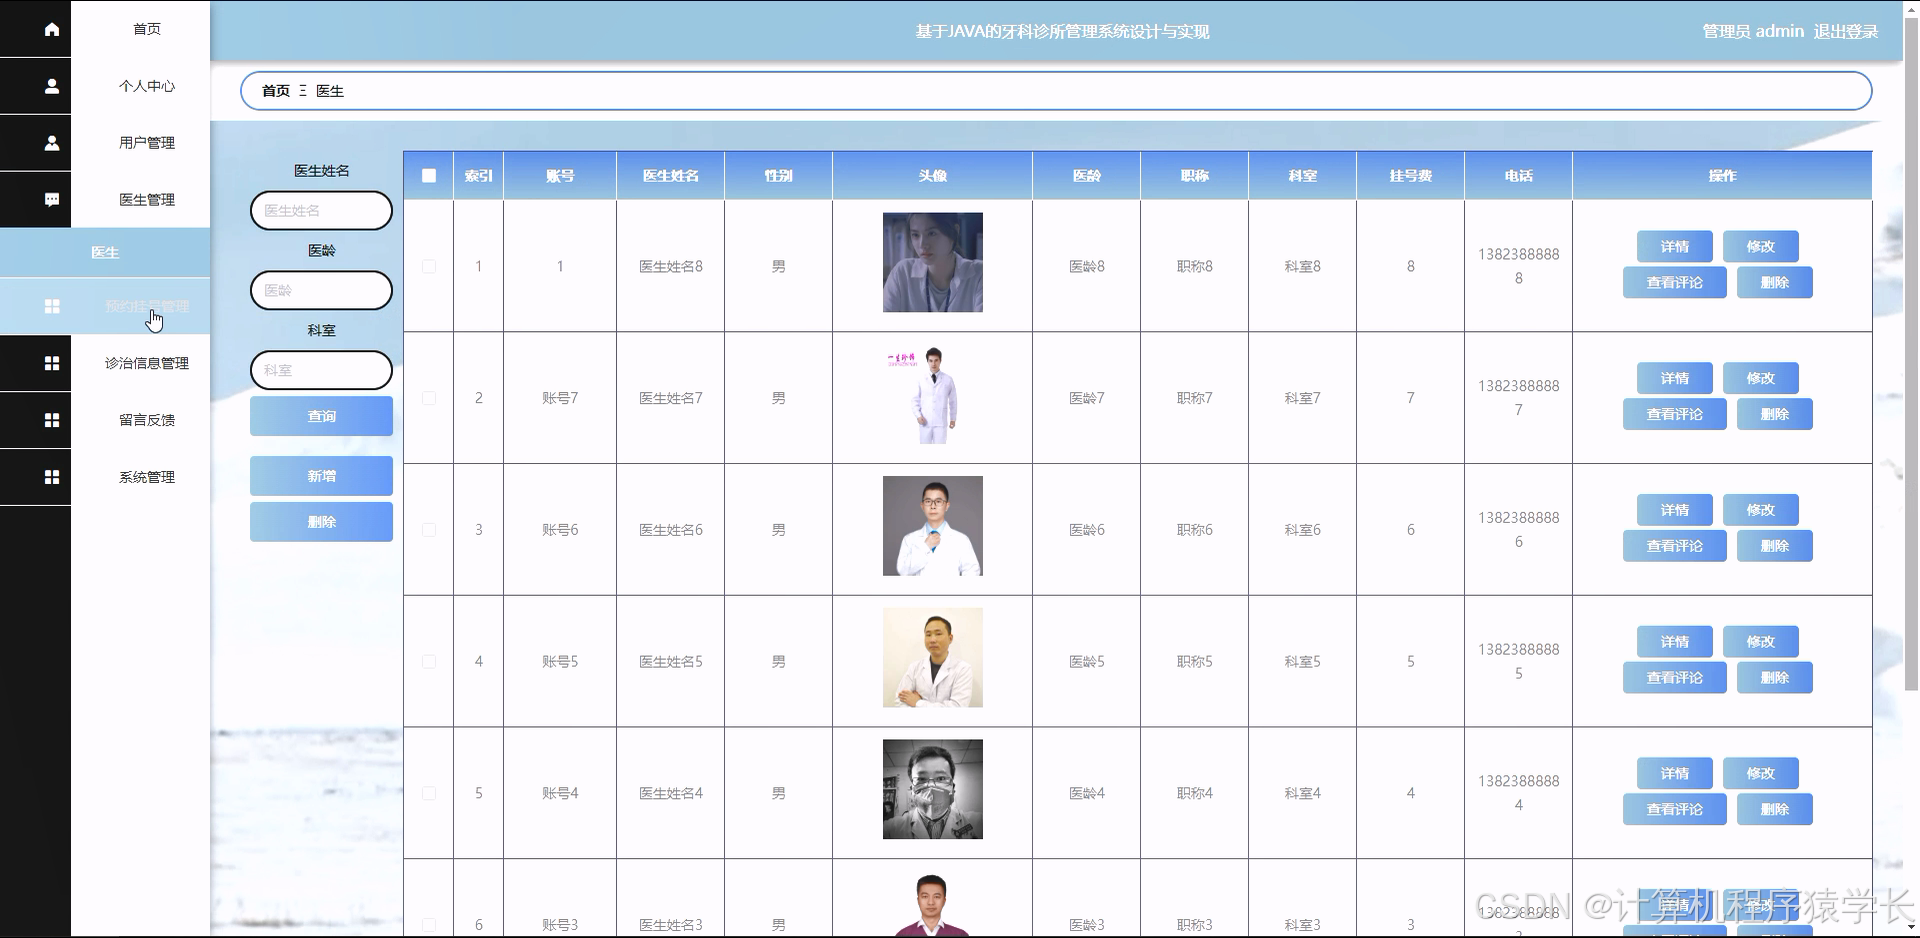Click the grid icon beside 预约挂号管理
Viewport: 1920px width, 938px height.
(x=52, y=306)
